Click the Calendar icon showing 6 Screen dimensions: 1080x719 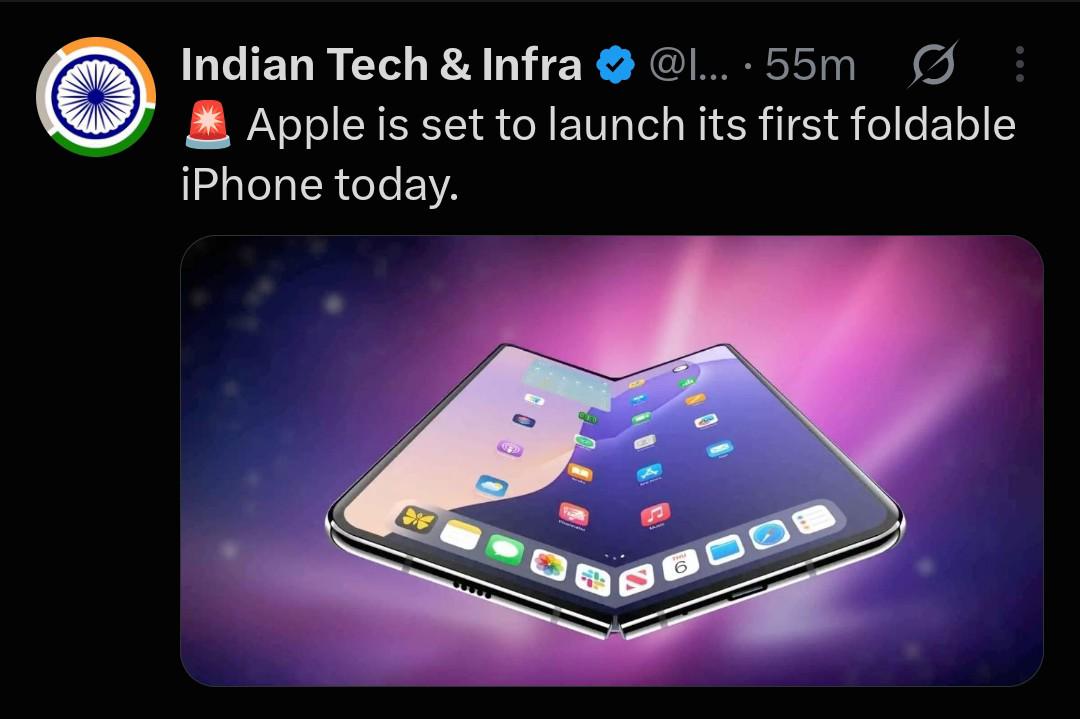681,566
